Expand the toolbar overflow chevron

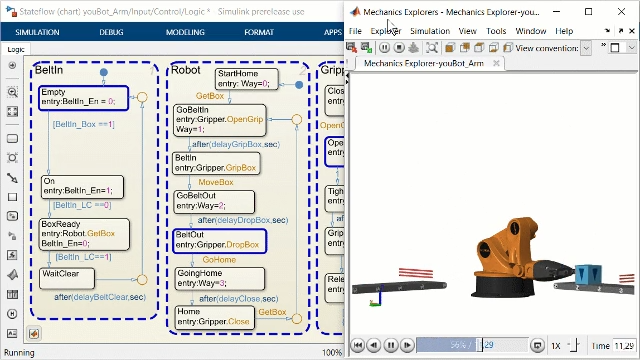point(603,45)
